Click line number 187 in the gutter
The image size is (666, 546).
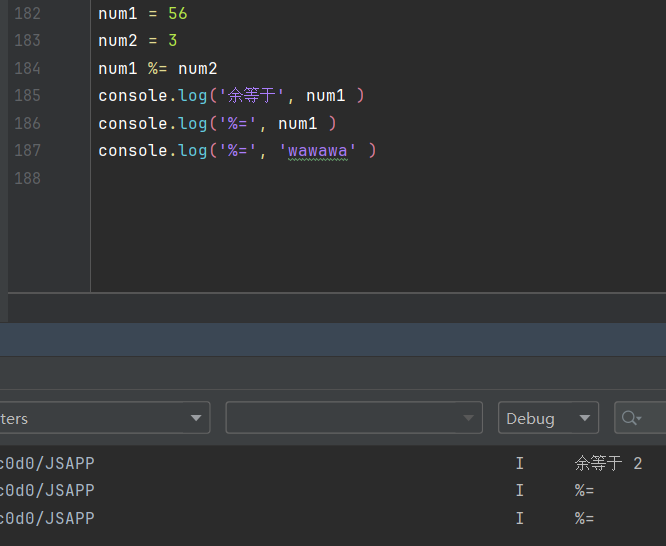[28, 150]
